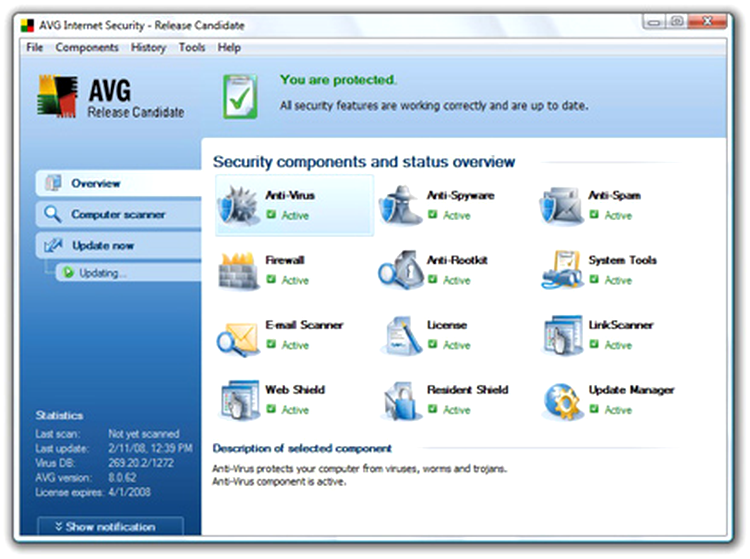Image resolution: width=750 pixels, height=559 pixels.
Task: Select the Resident Shield padlock icon
Action: pyautogui.click(x=401, y=401)
